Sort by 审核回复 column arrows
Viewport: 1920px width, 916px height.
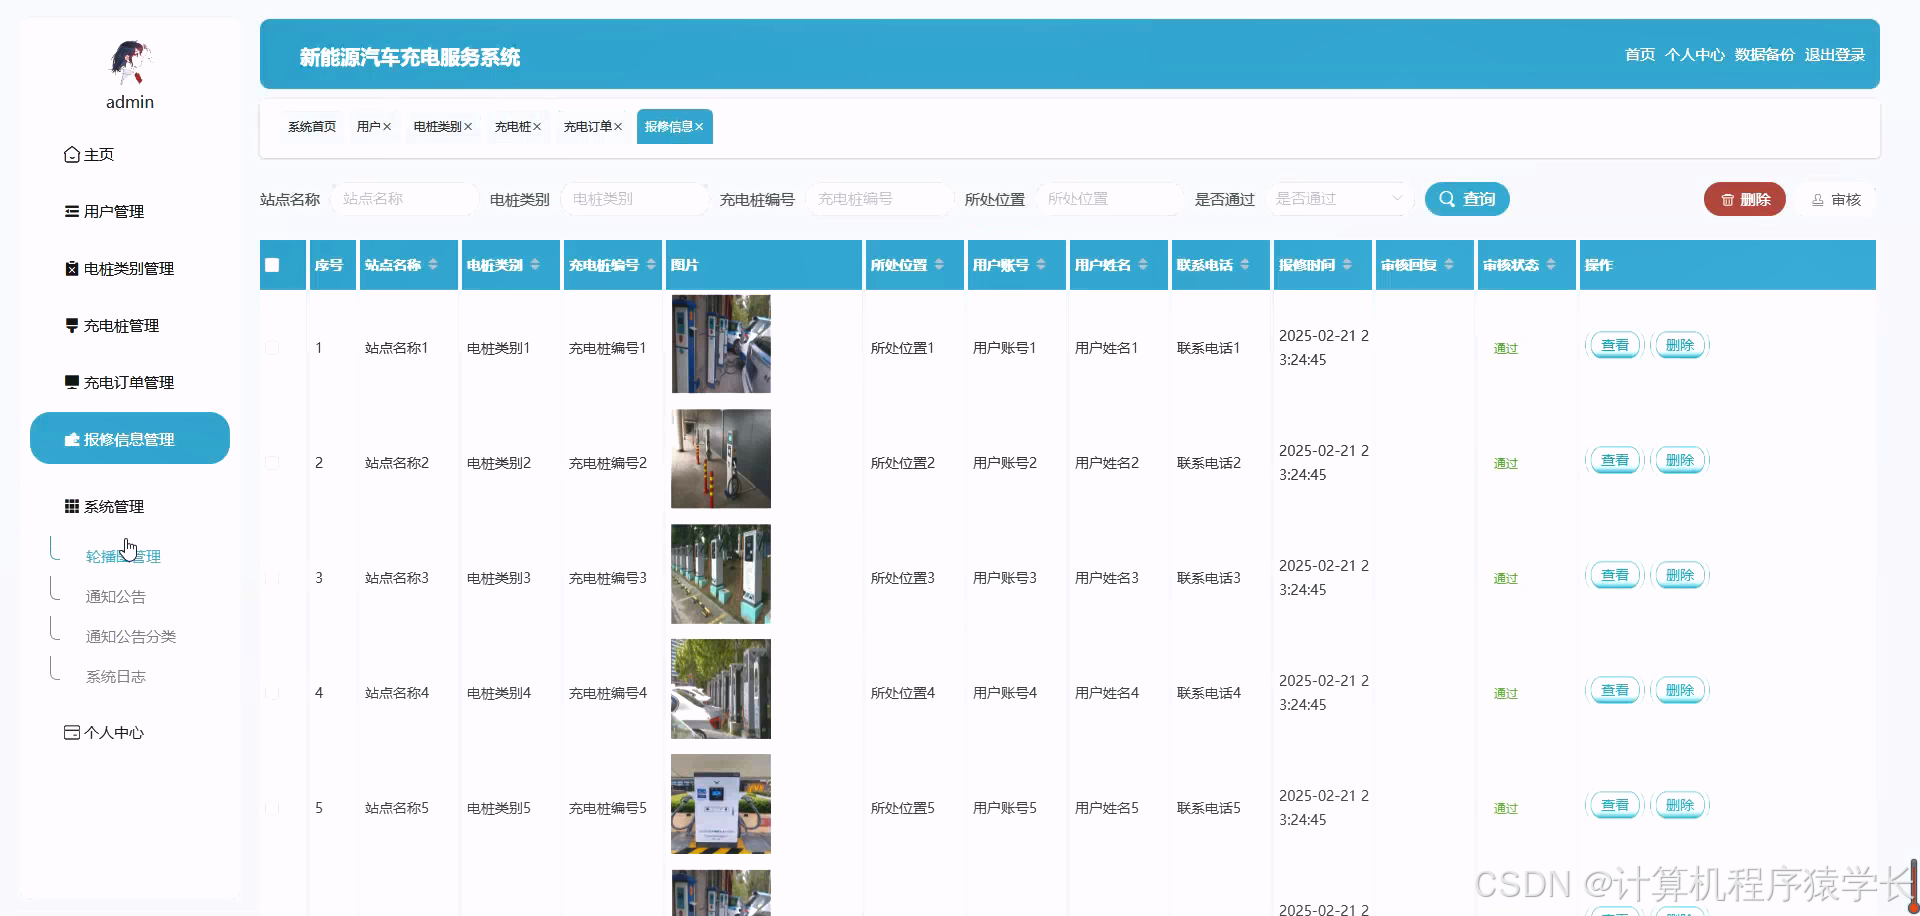point(1449,265)
